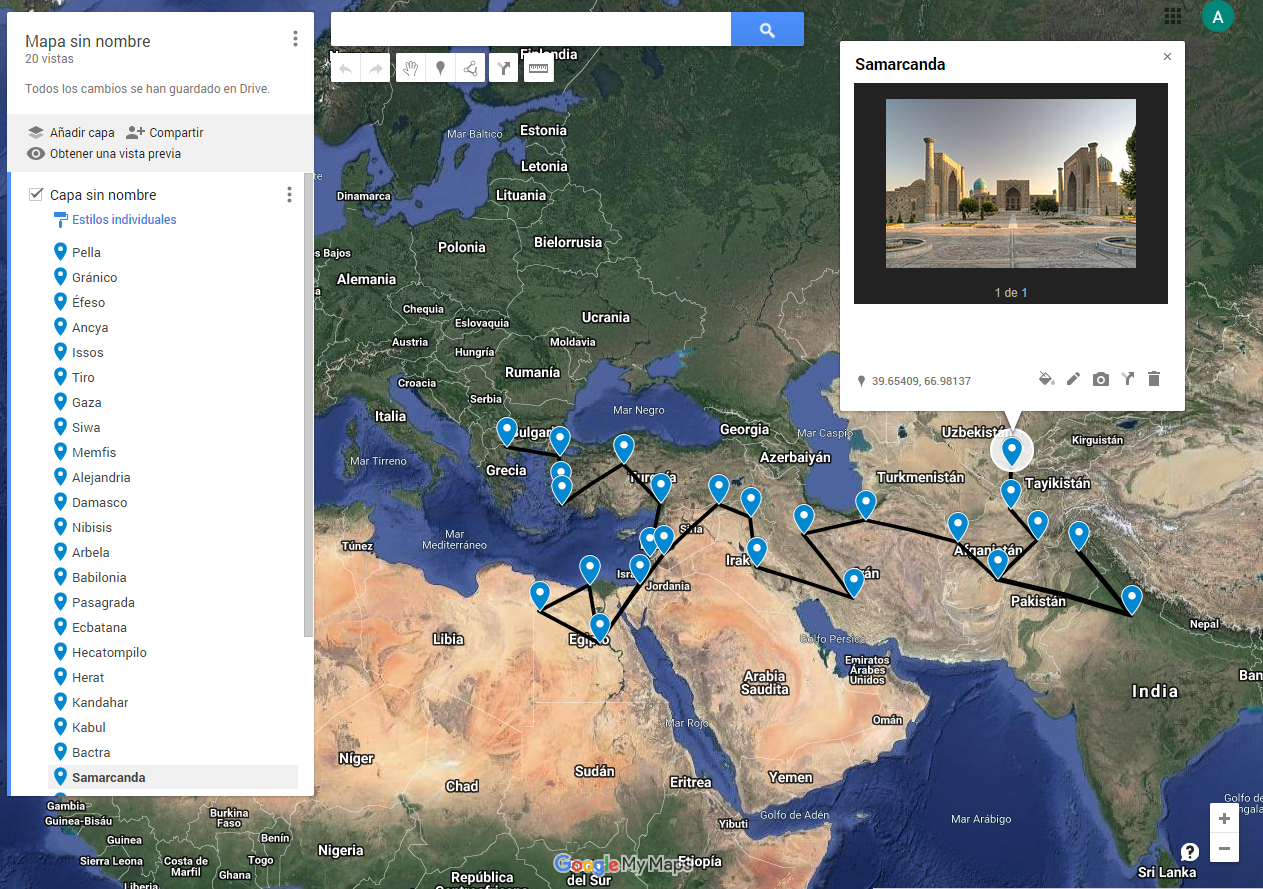The width and height of the screenshot is (1263, 889).
Task: Open Capa sin nombre layer options menu
Action: [290, 195]
